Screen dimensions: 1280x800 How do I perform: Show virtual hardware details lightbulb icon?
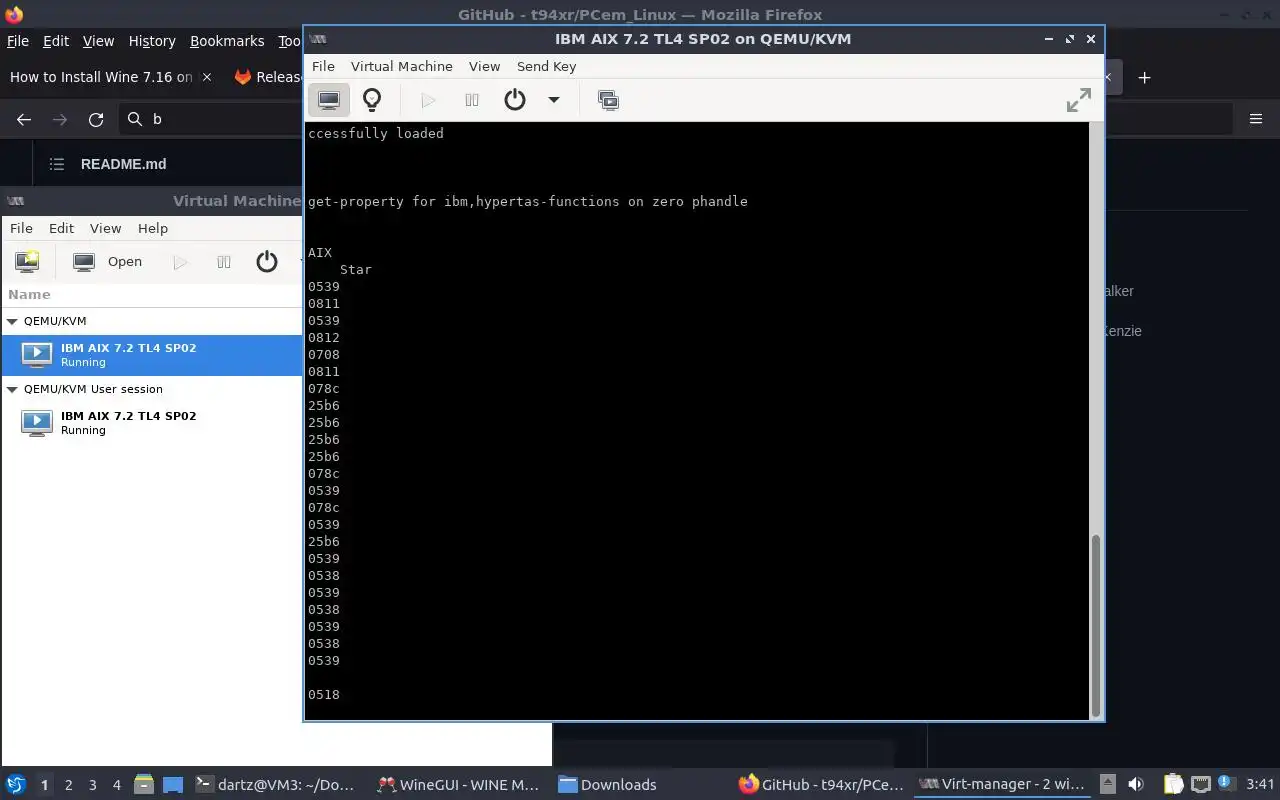pyautogui.click(x=372, y=100)
